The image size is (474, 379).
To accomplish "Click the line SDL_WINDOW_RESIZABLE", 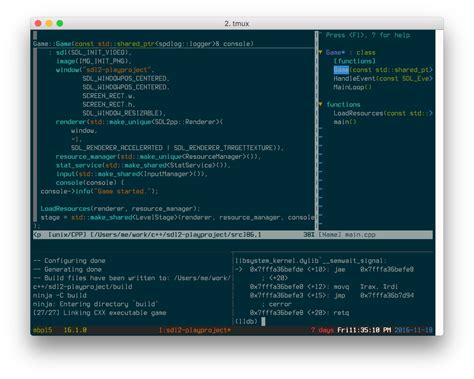I will (124, 113).
